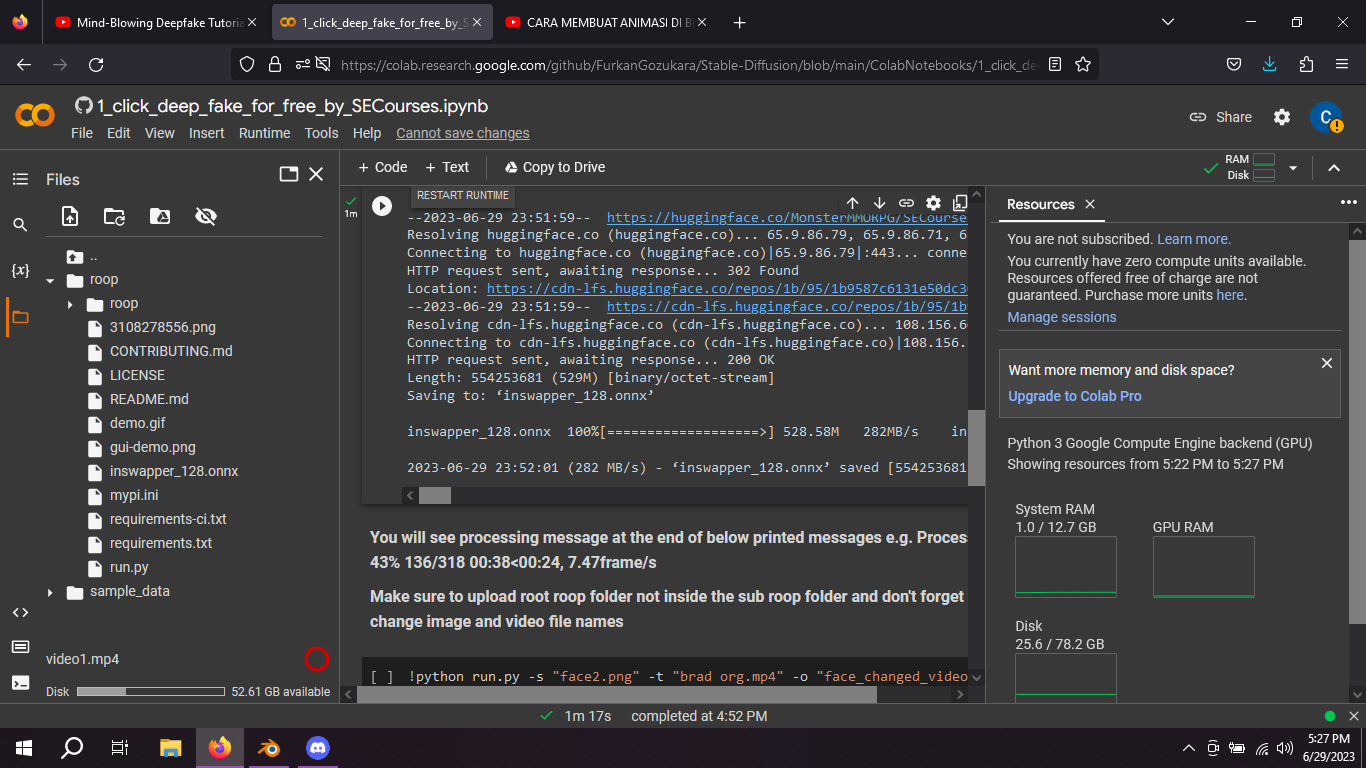1366x768 pixels.
Task: Open the cell link icon in the toolbar
Action: coord(907,203)
